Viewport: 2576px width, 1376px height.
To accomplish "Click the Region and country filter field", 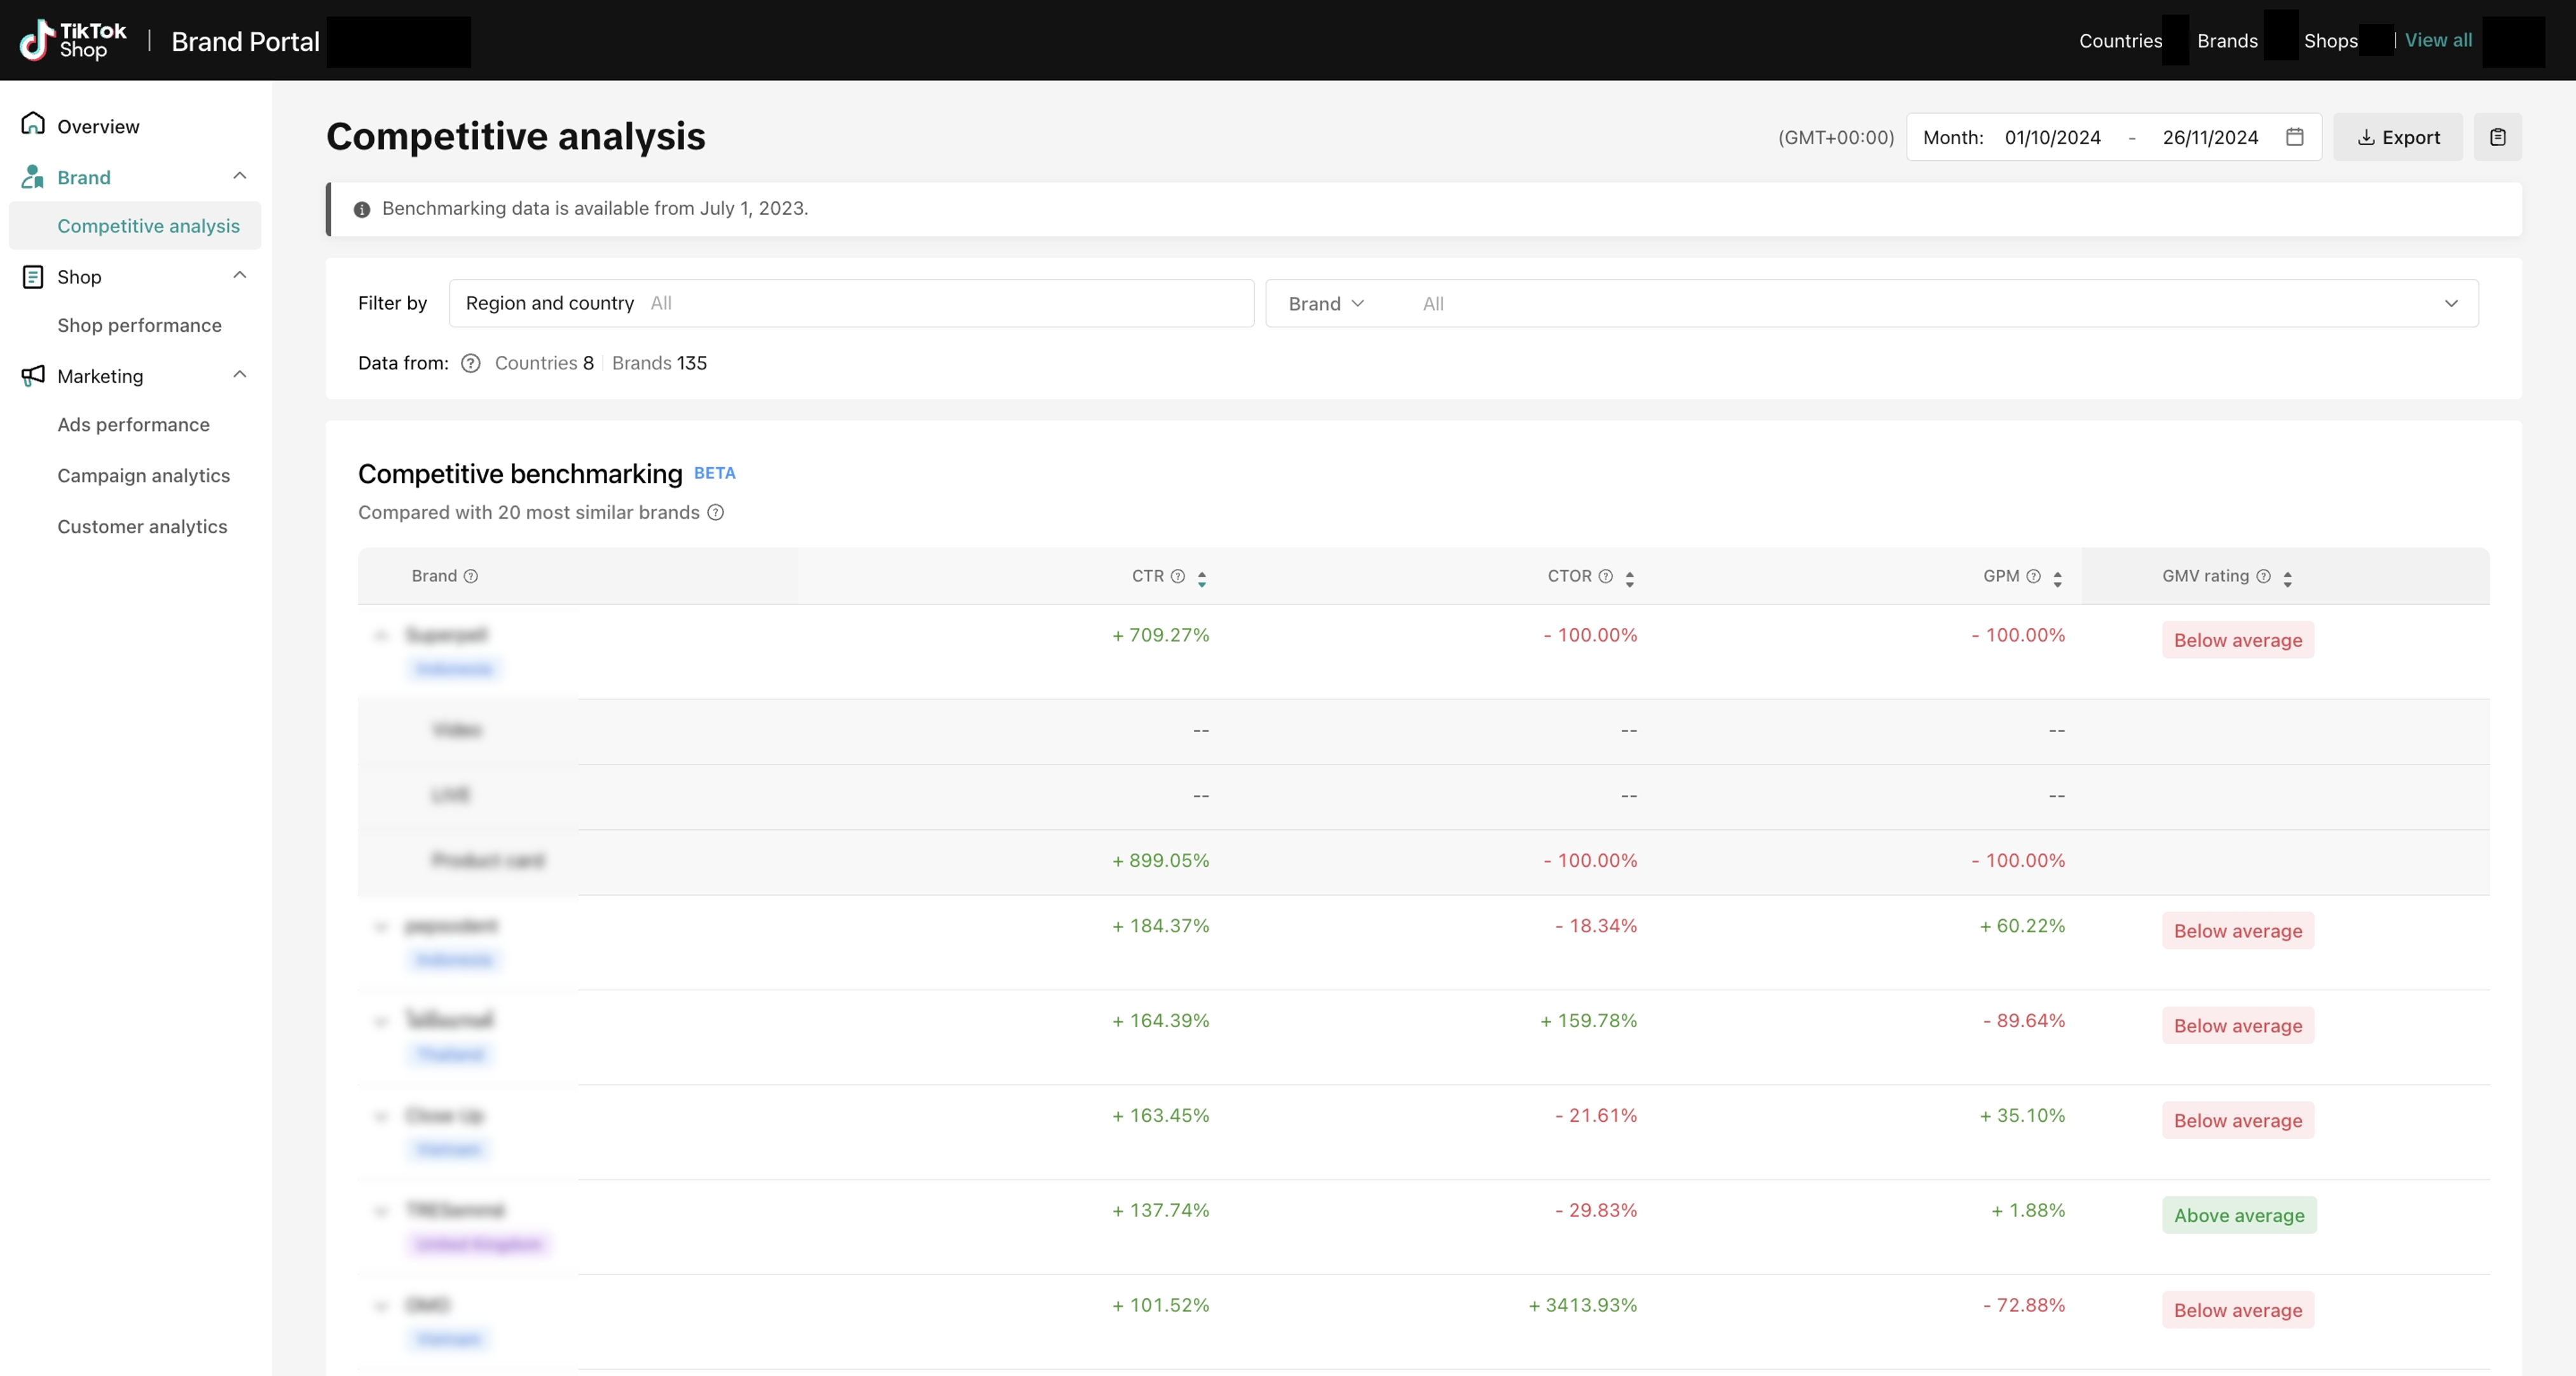I will (851, 303).
